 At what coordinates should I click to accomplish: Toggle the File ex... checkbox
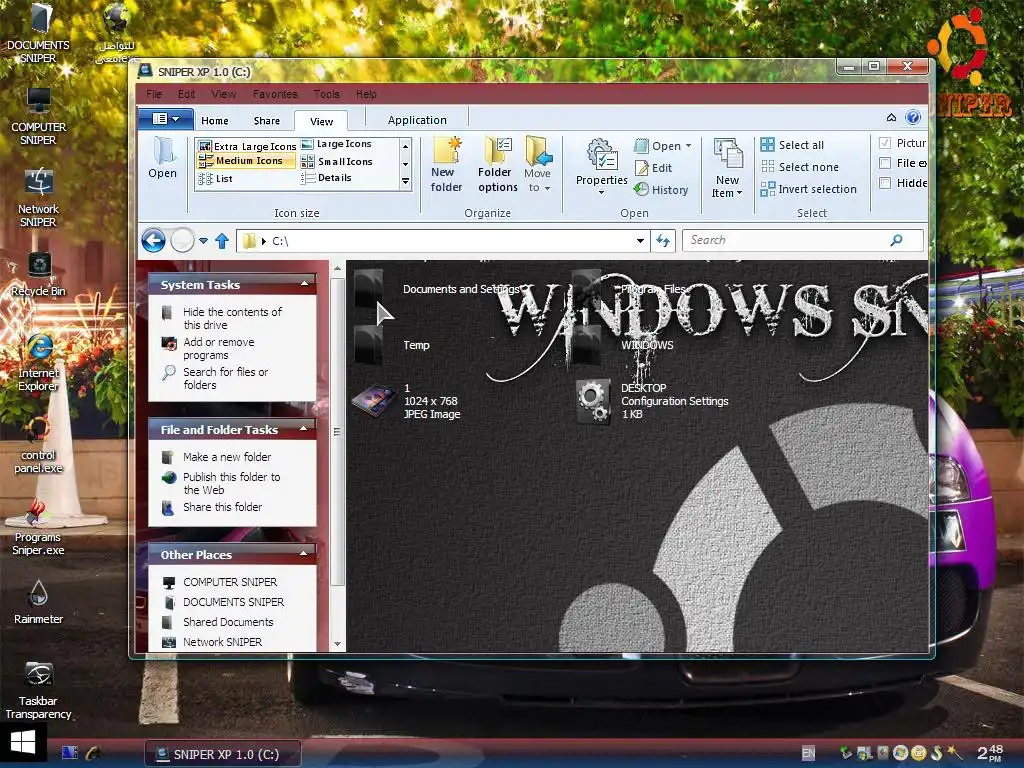tap(885, 163)
